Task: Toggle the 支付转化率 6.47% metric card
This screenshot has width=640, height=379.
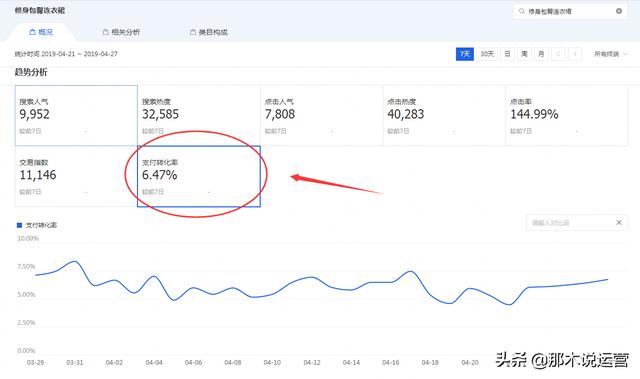Action: pyautogui.click(x=199, y=176)
